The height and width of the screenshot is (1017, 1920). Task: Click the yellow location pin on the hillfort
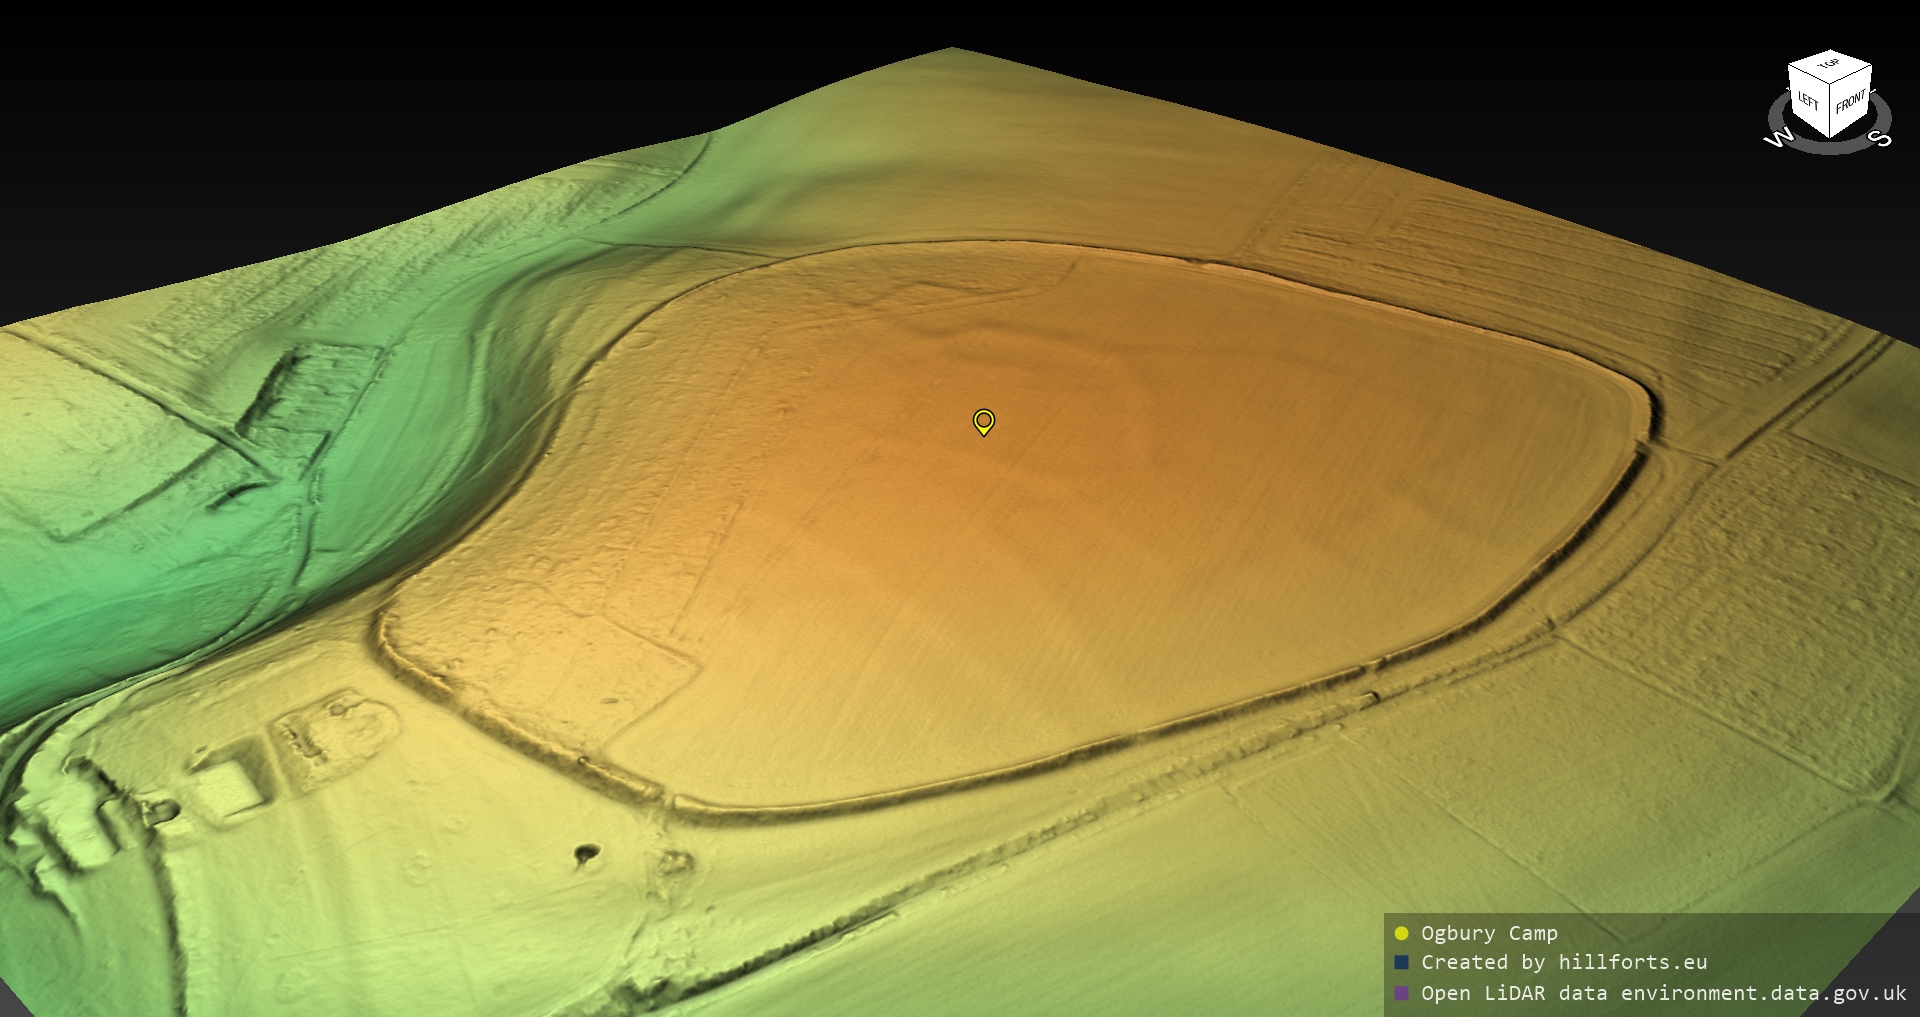coord(983,421)
